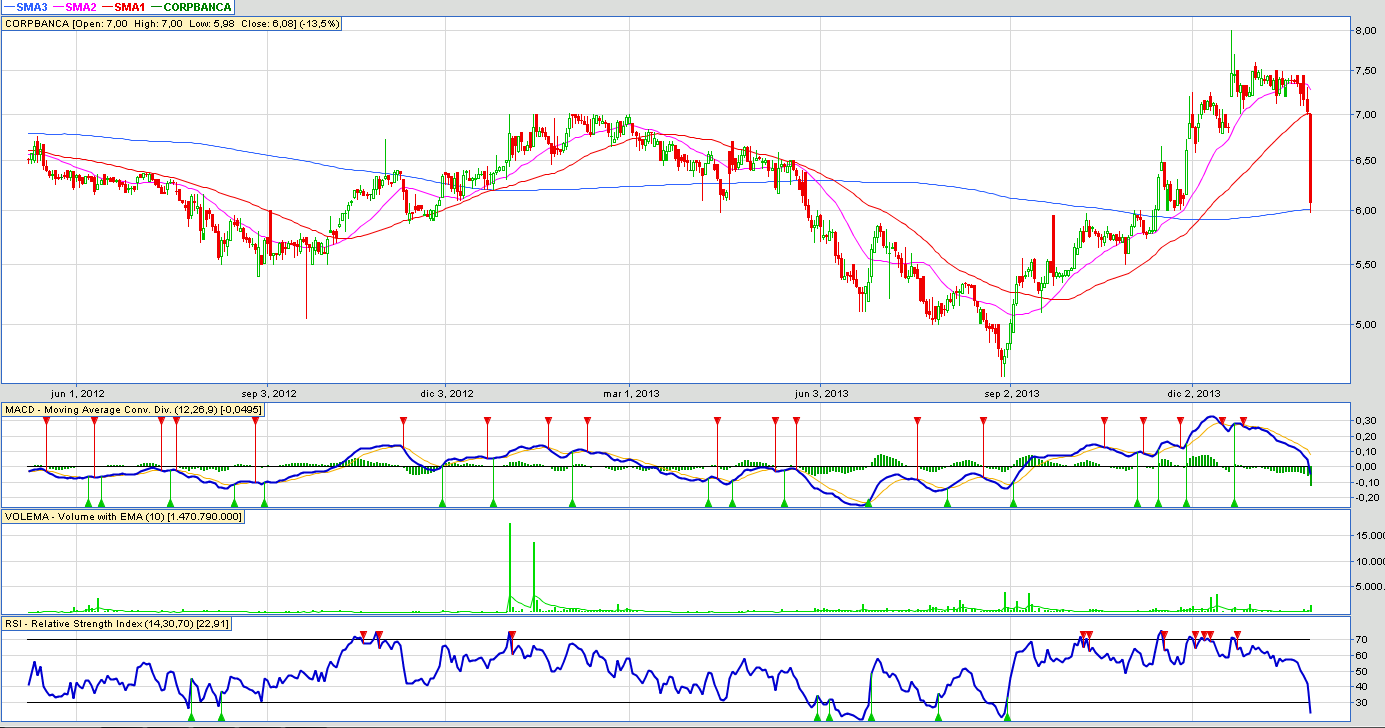Select the 'sep 2, 2013' date label
Image resolution: width=1385 pixels, height=728 pixels.
1011,393
